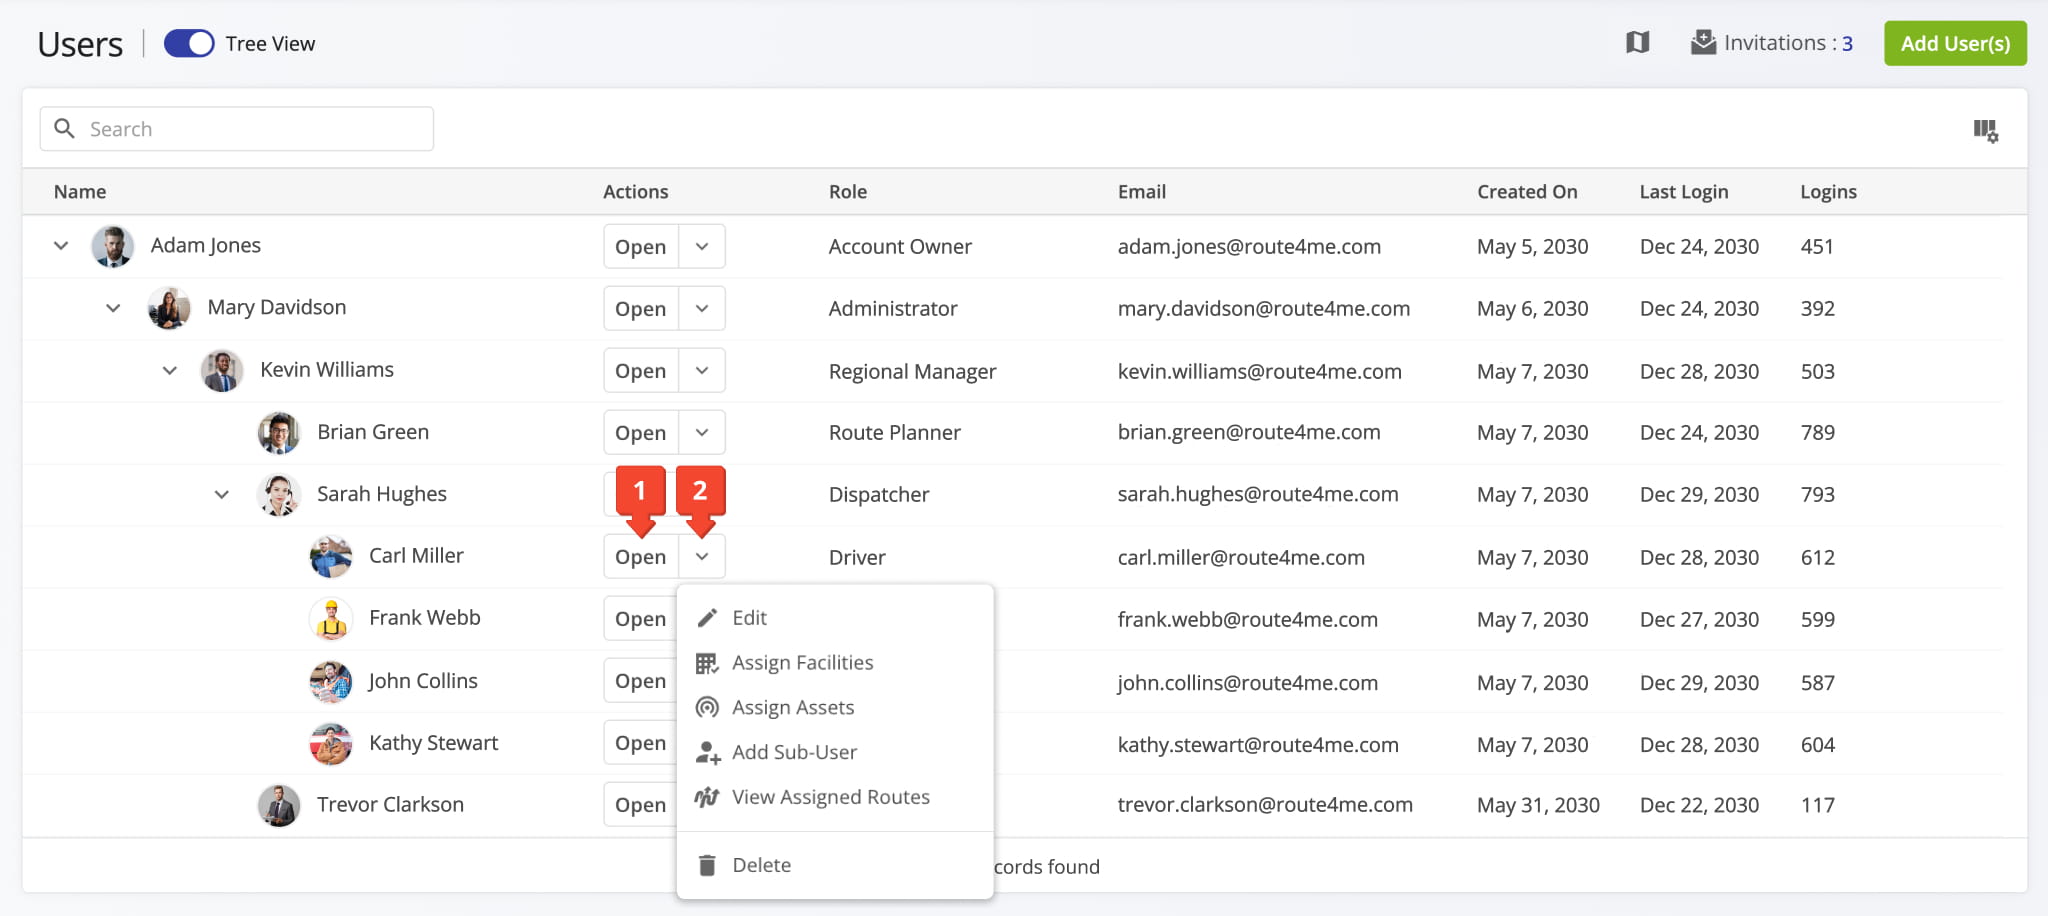2048x916 pixels.
Task: Select Edit in the actions menu
Action: click(835, 618)
